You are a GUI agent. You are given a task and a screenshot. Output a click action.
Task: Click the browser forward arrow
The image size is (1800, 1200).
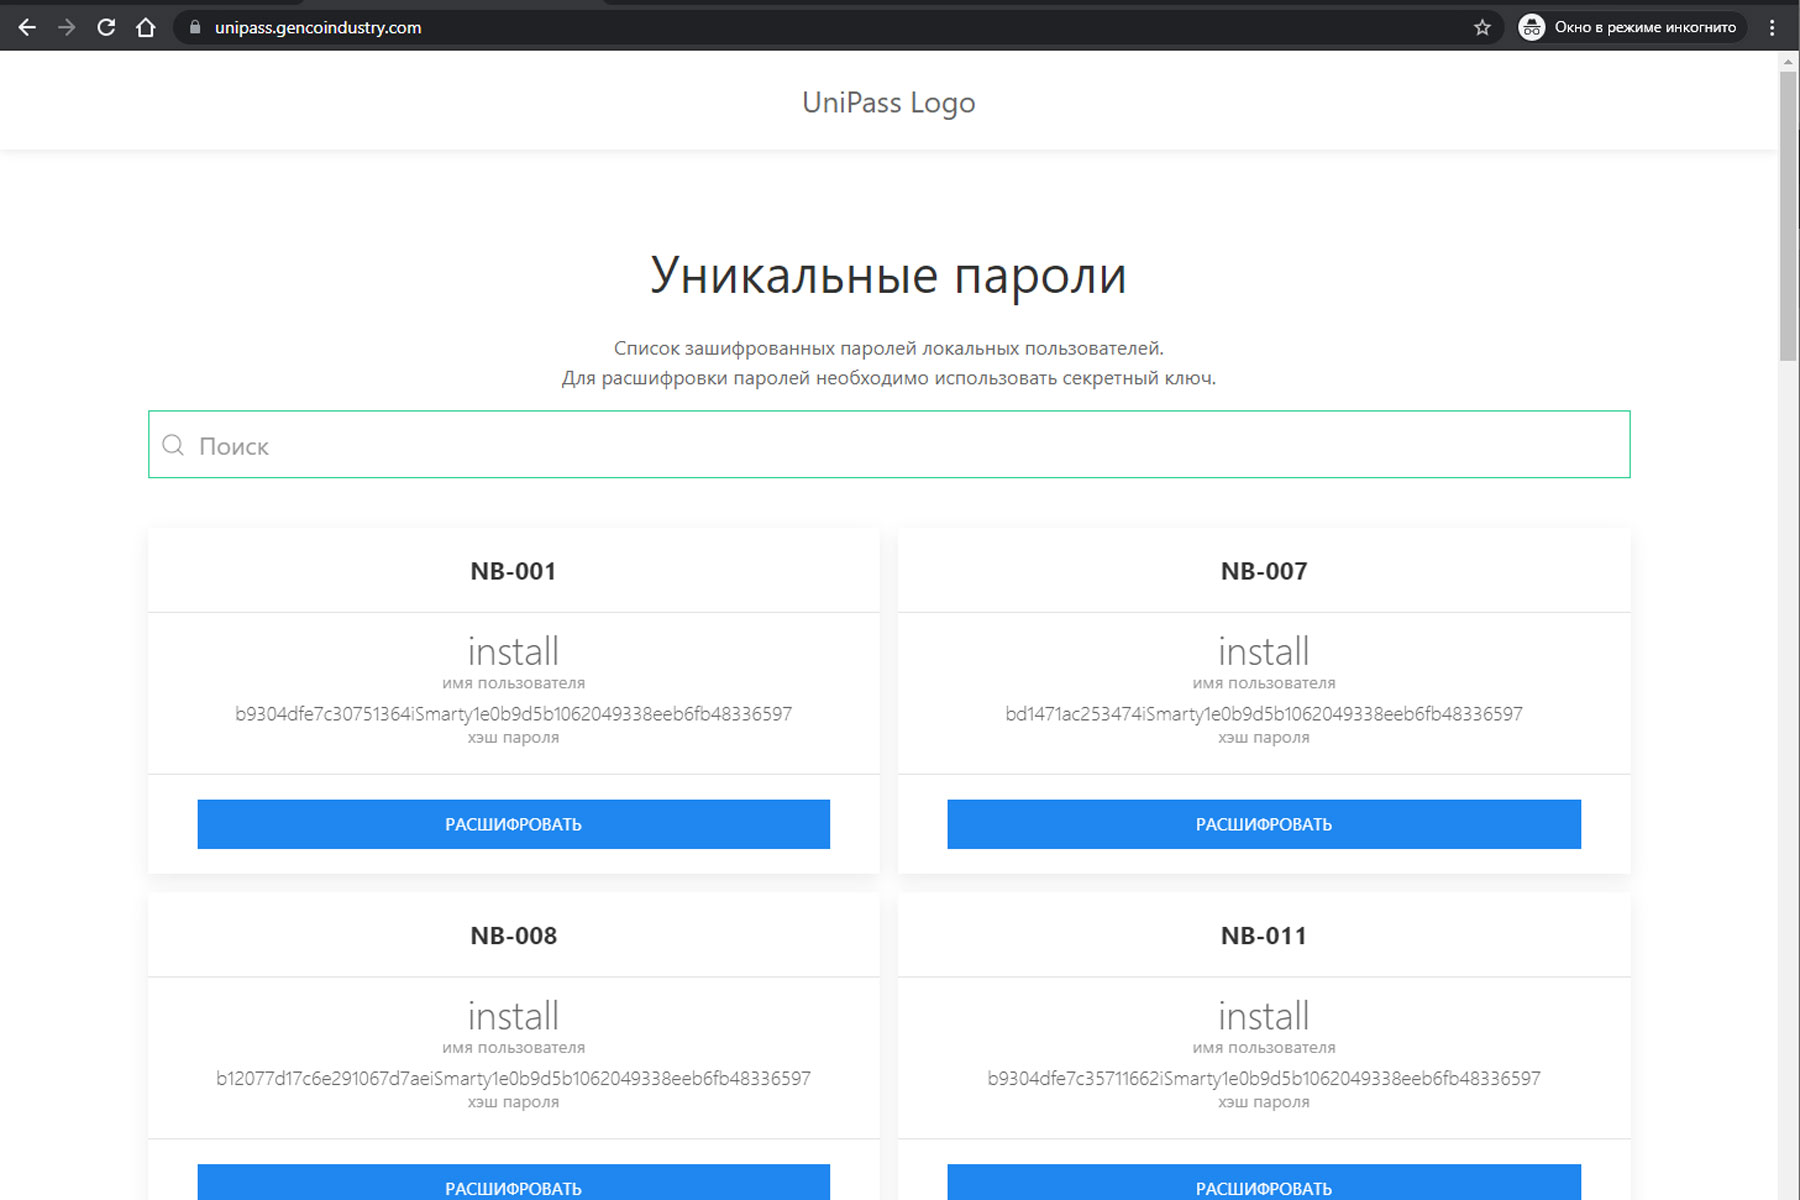[x=67, y=28]
